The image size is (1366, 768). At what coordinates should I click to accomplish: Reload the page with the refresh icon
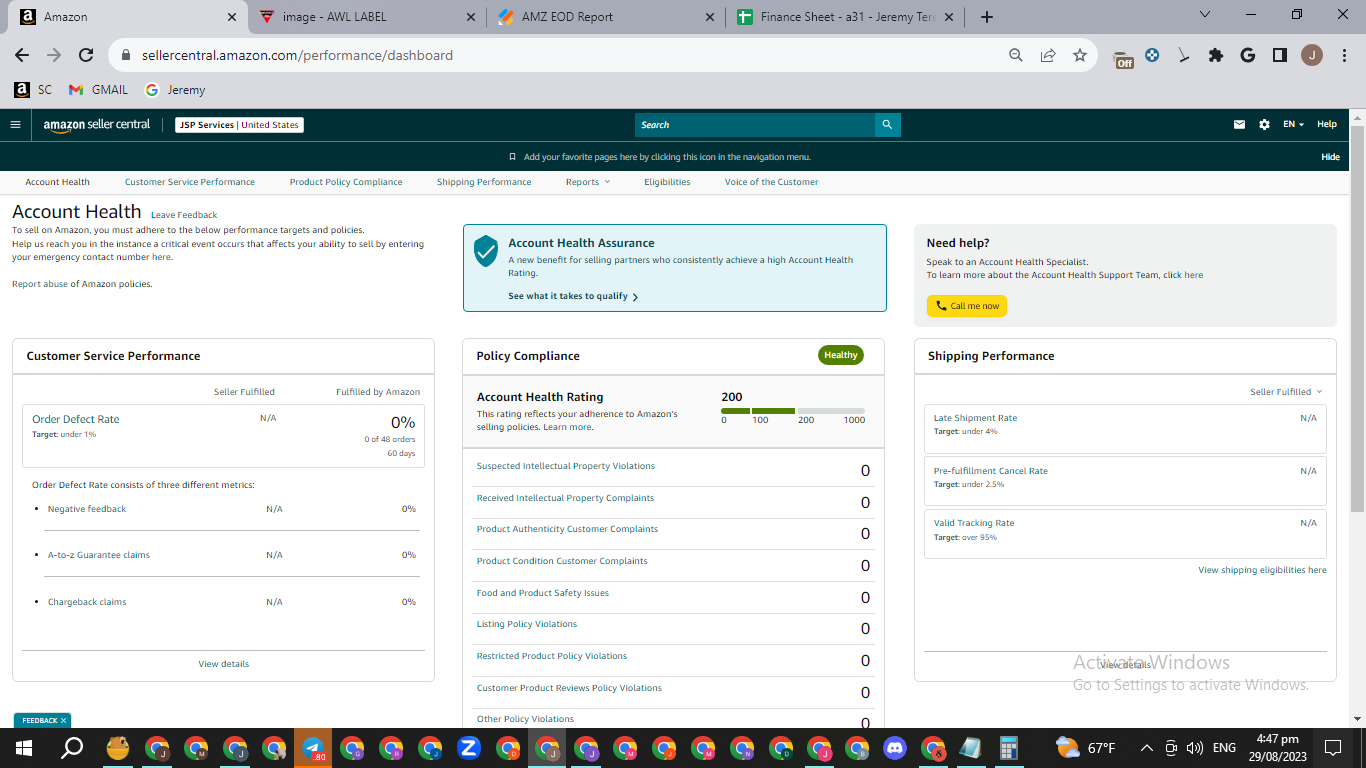[x=86, y=55]
